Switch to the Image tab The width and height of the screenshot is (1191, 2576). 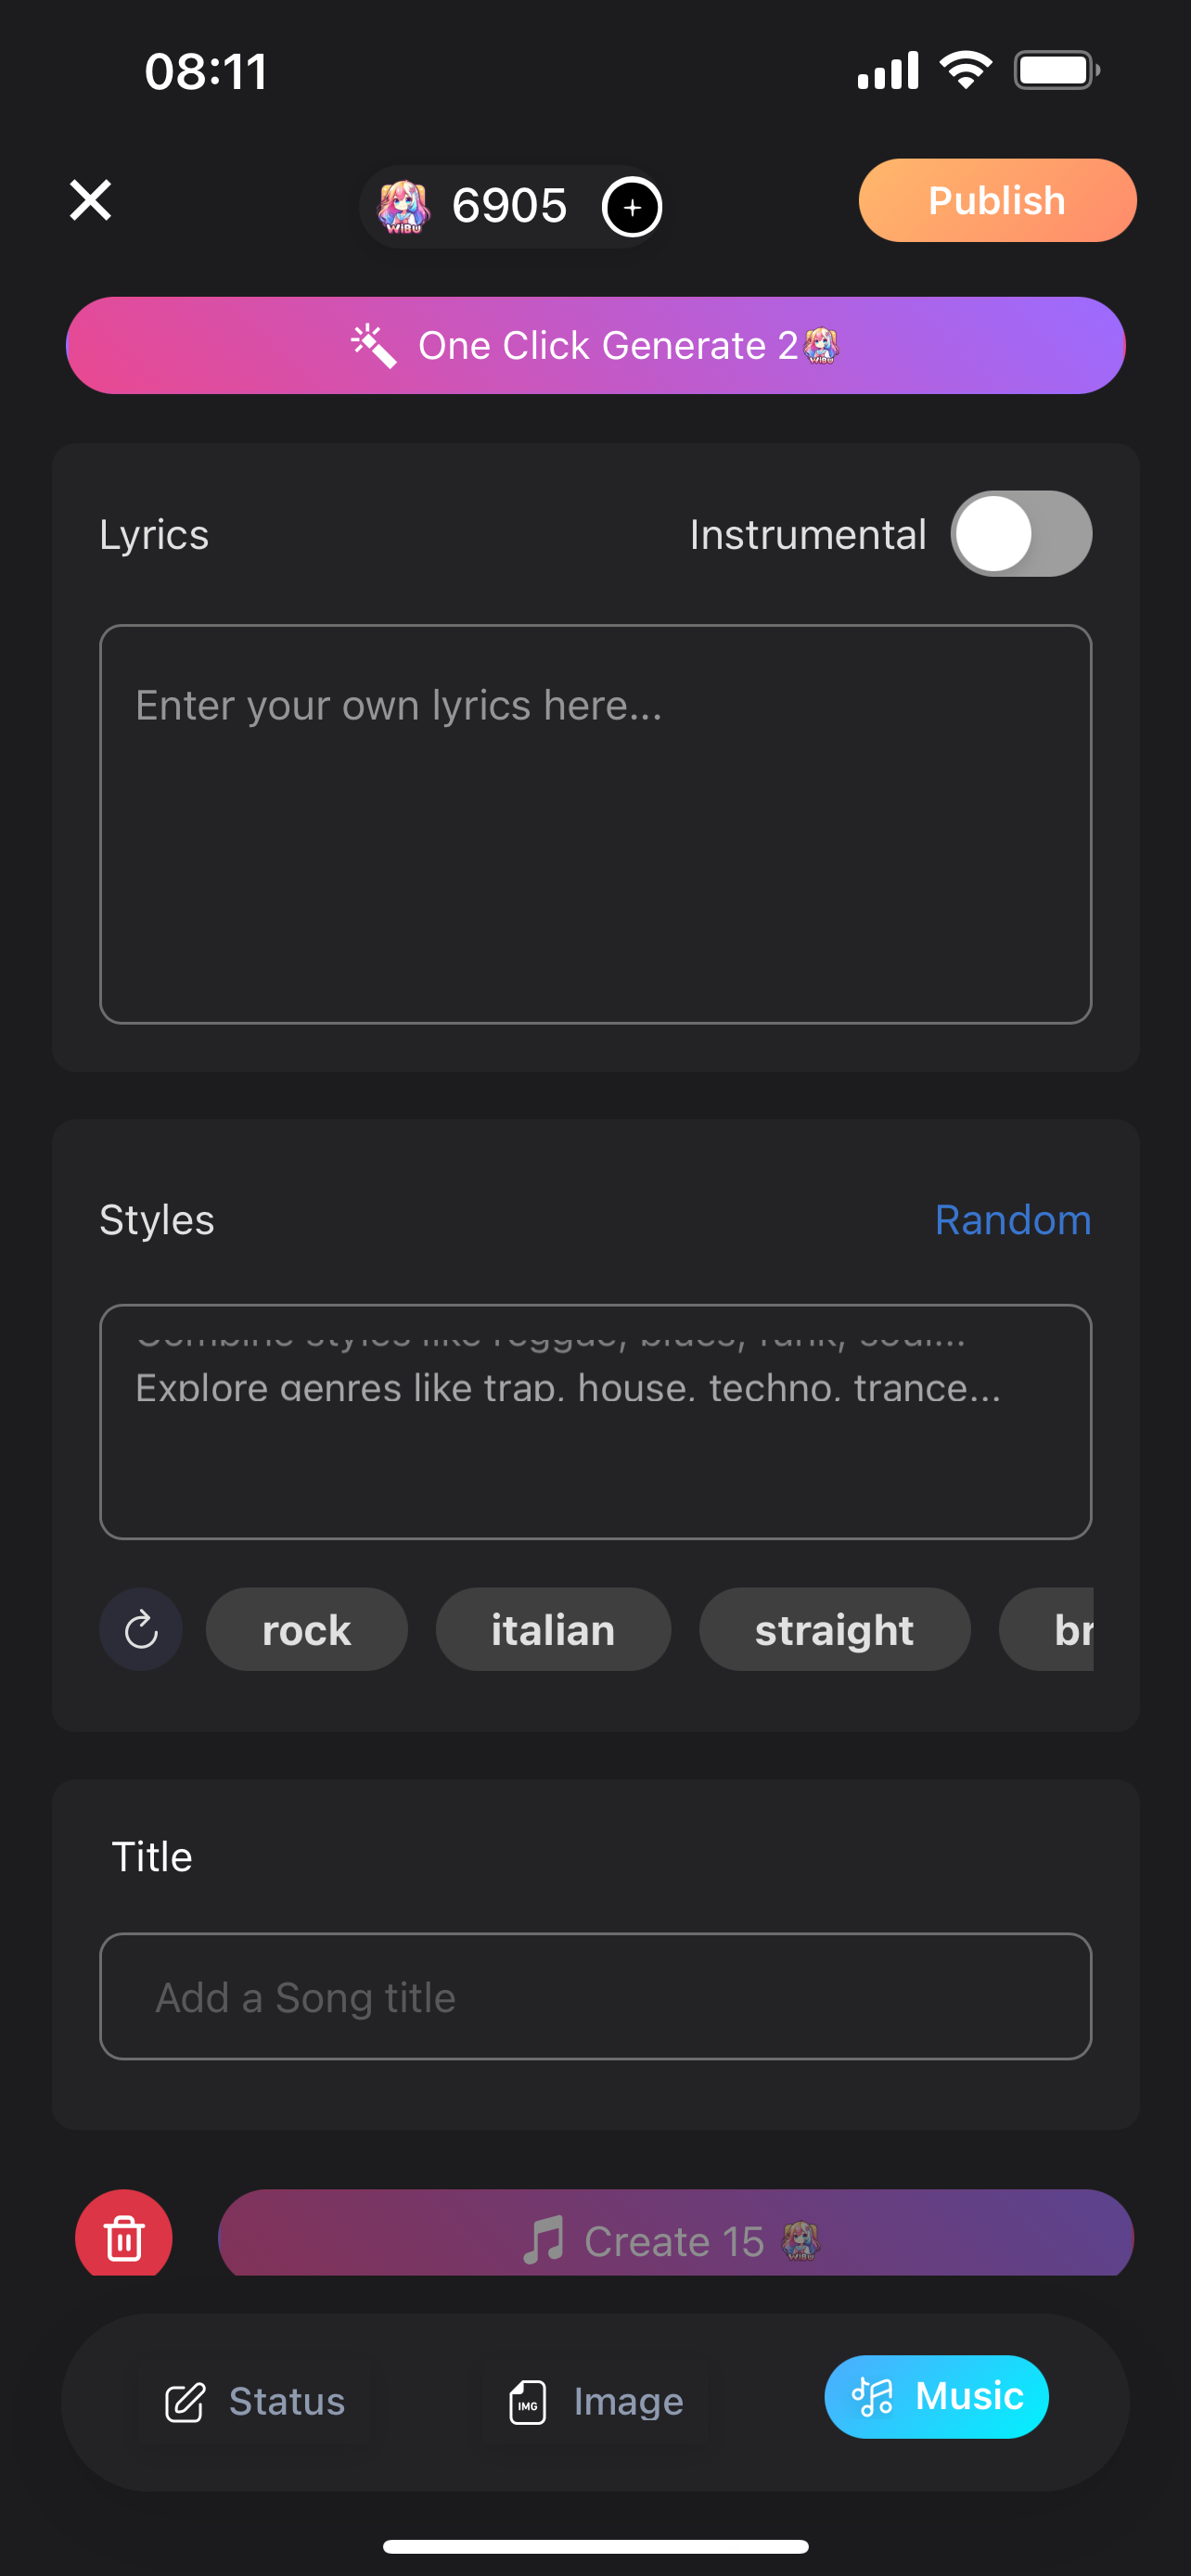pos(597,2402)
